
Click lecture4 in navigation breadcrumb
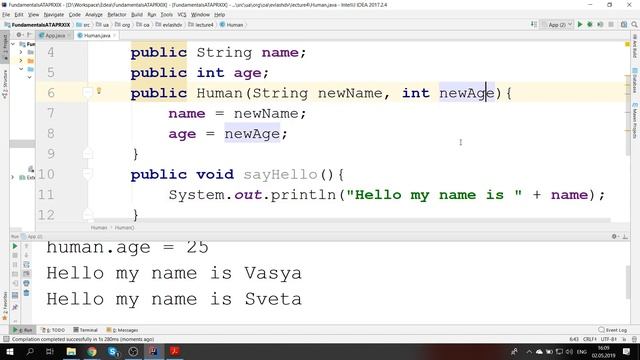[x=202, y=25]
